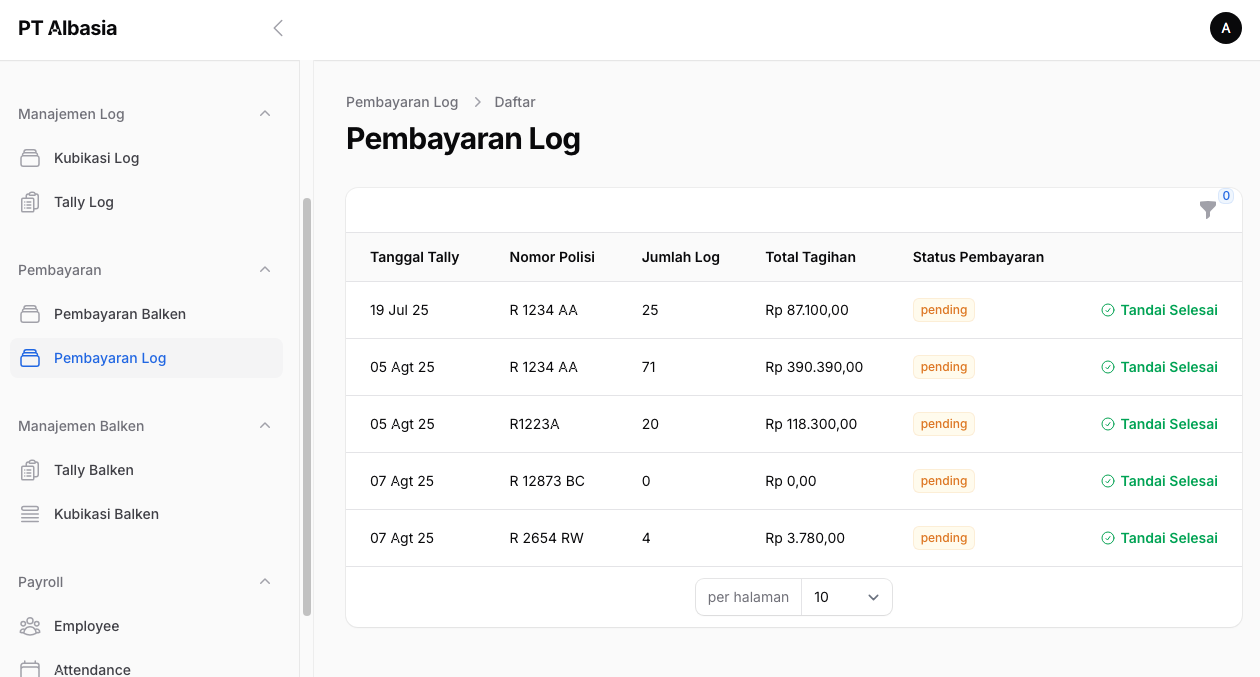The width and height of the screenshot is (1260, 677).
Task: Click the Tally Balken clipboard icon
Action: click(30, 470)
